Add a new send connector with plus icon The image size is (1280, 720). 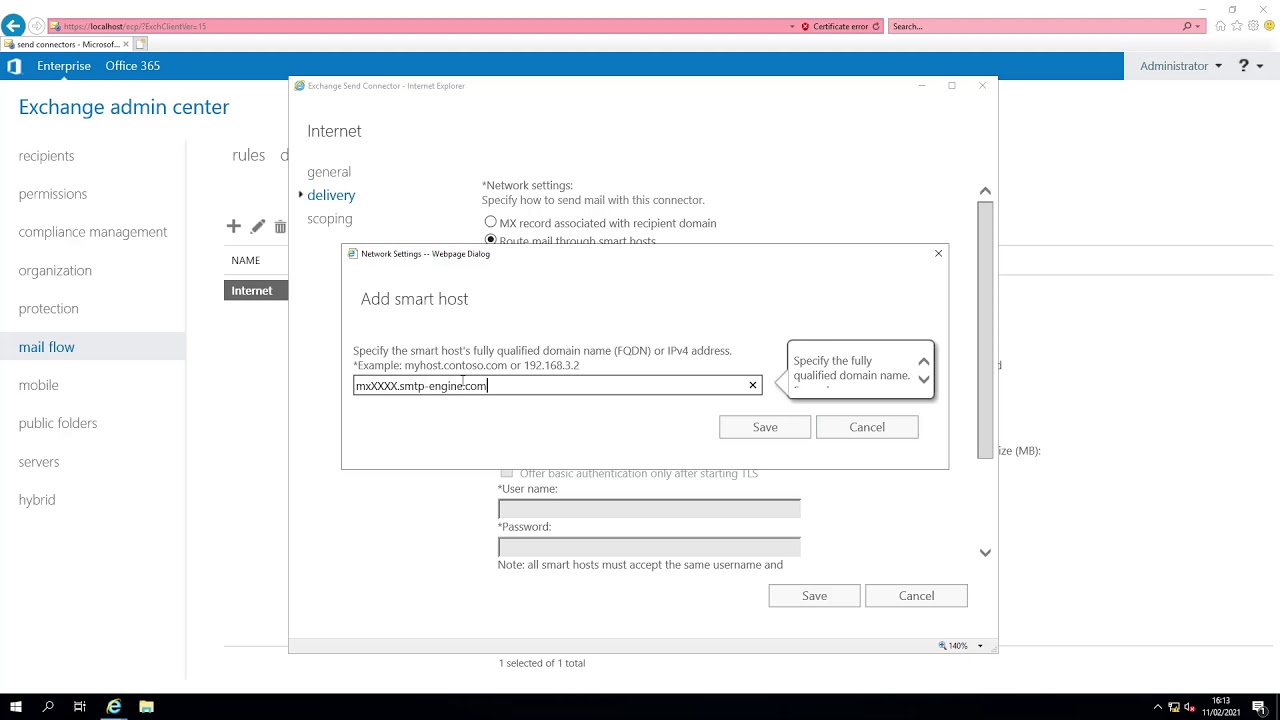tap(233, 227)
